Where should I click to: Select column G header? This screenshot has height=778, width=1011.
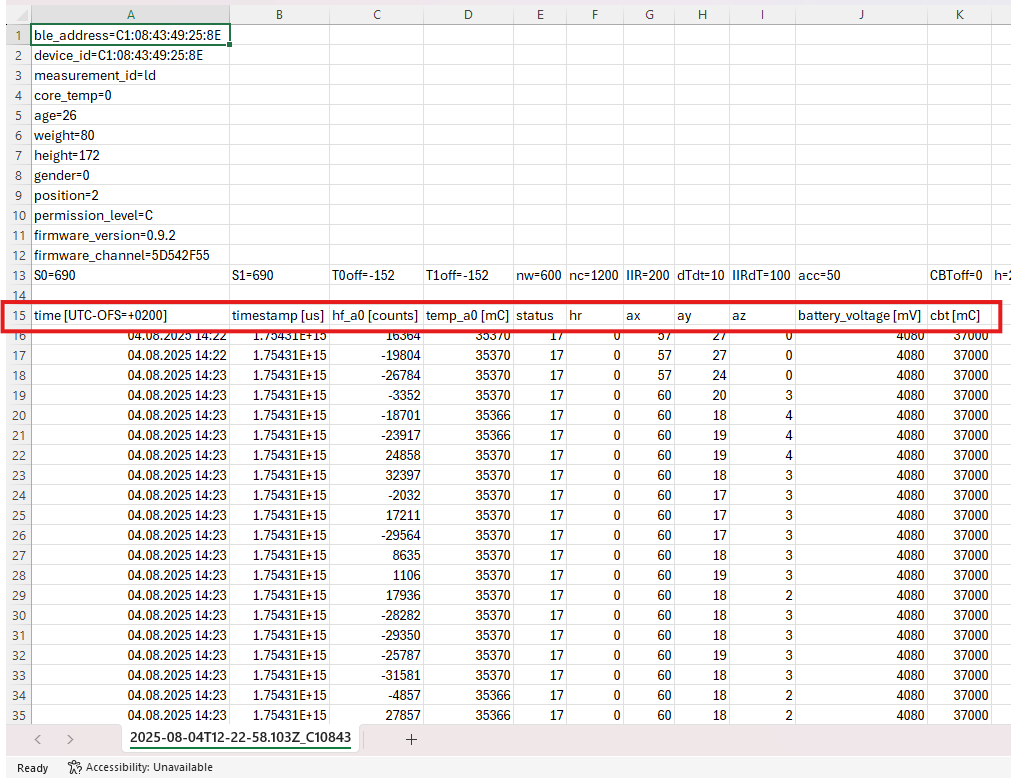[649, 14]
